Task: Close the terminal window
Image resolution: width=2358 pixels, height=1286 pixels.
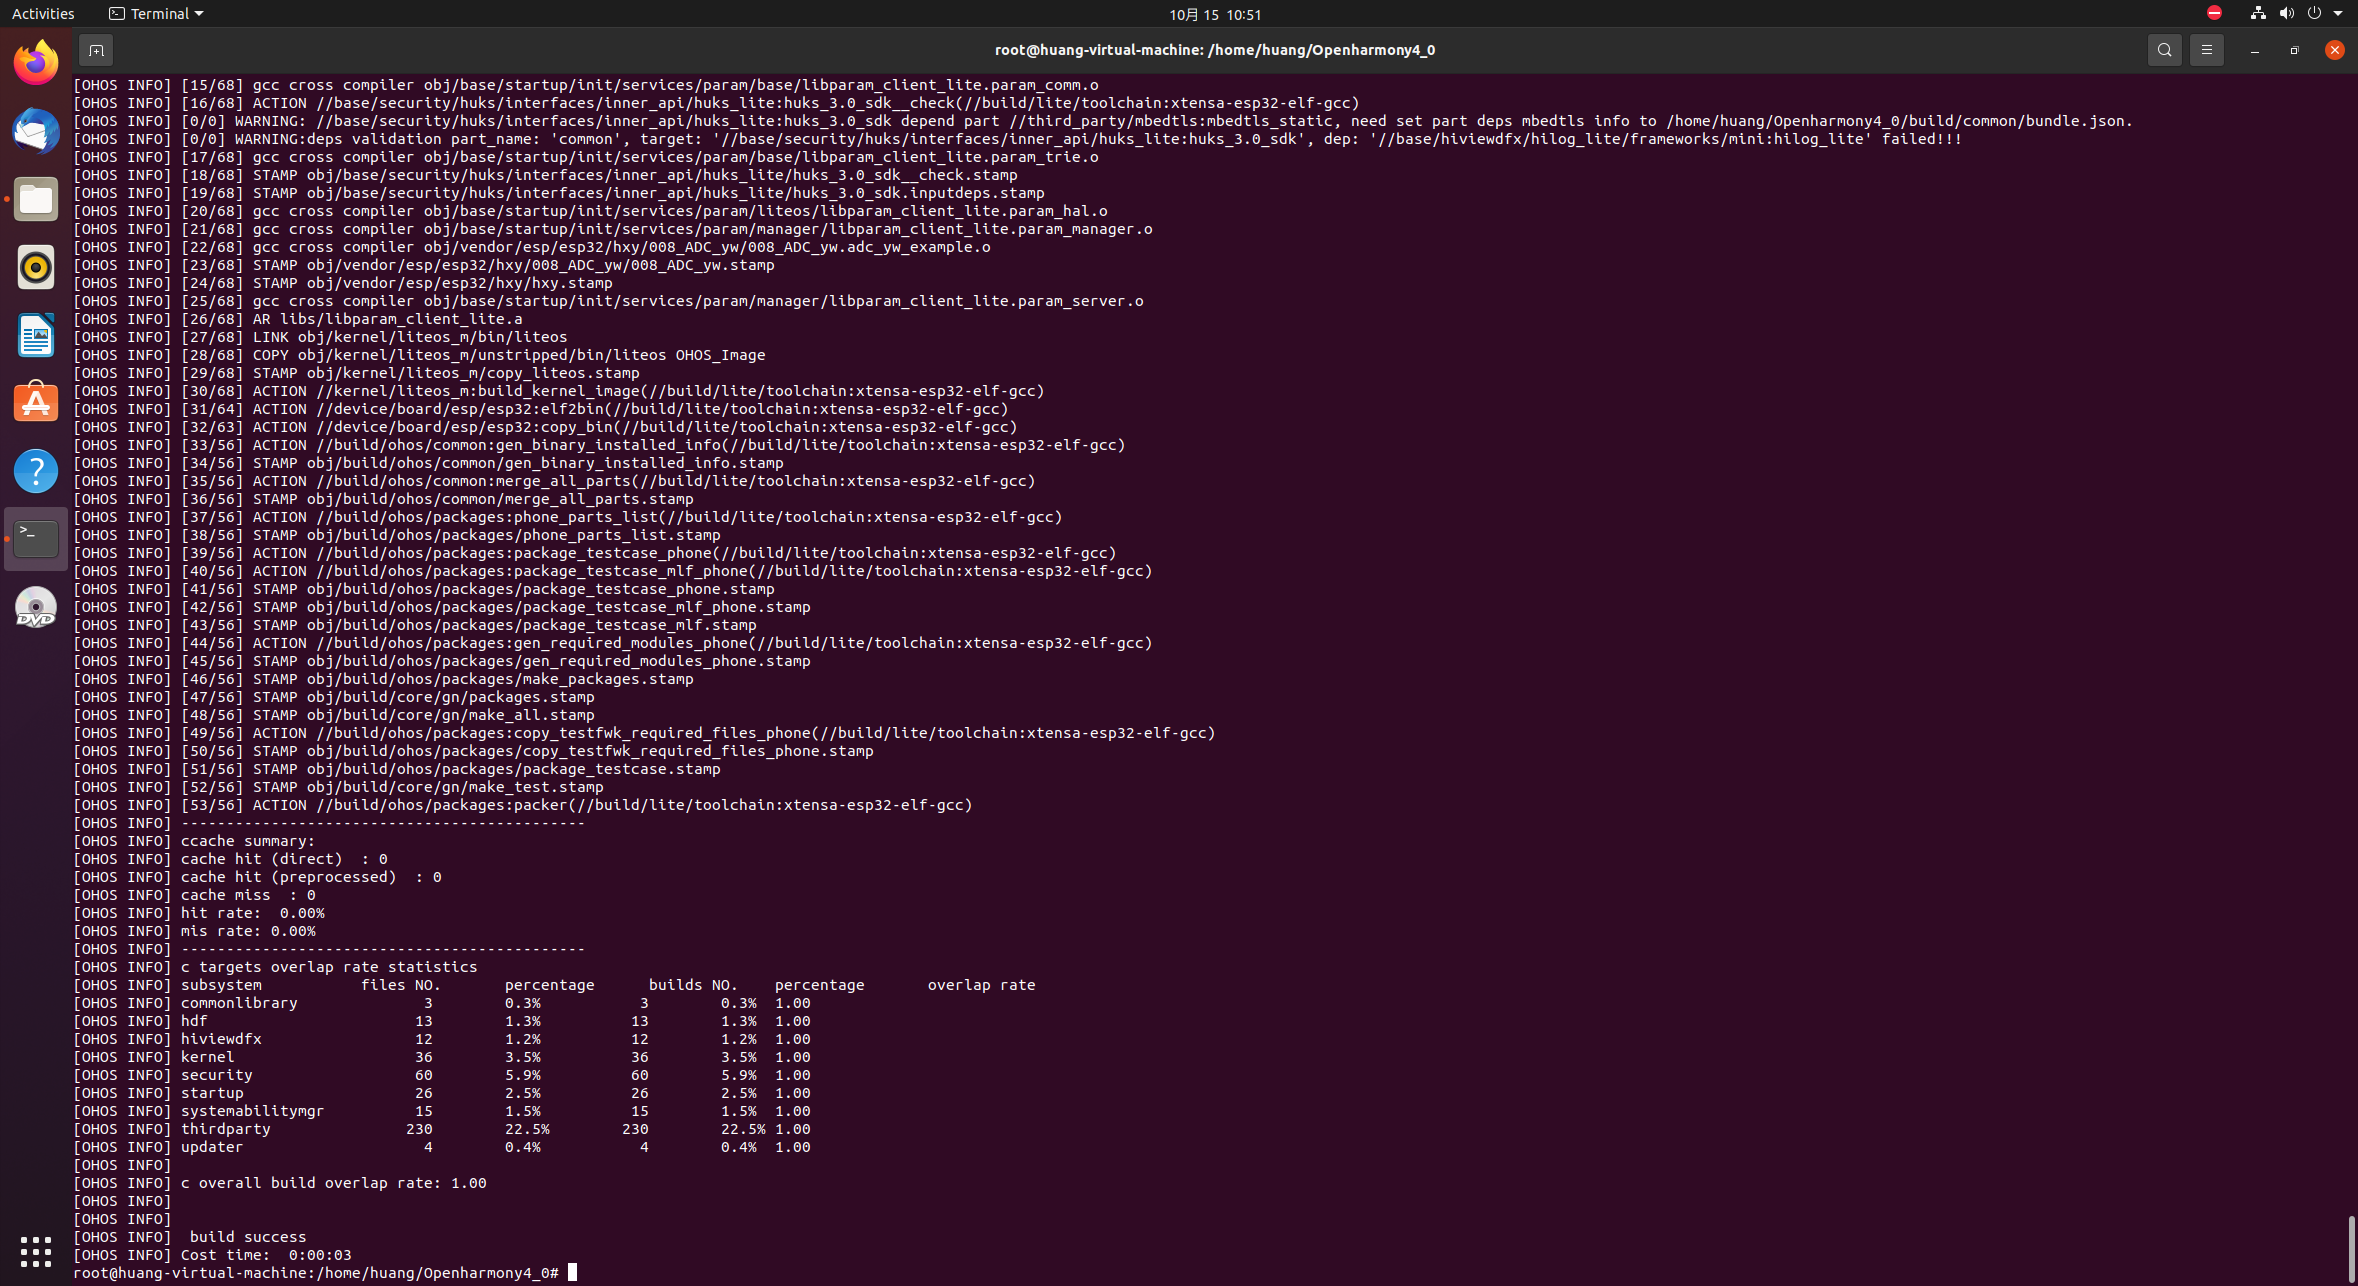Action: click(x=2334, y=50)
